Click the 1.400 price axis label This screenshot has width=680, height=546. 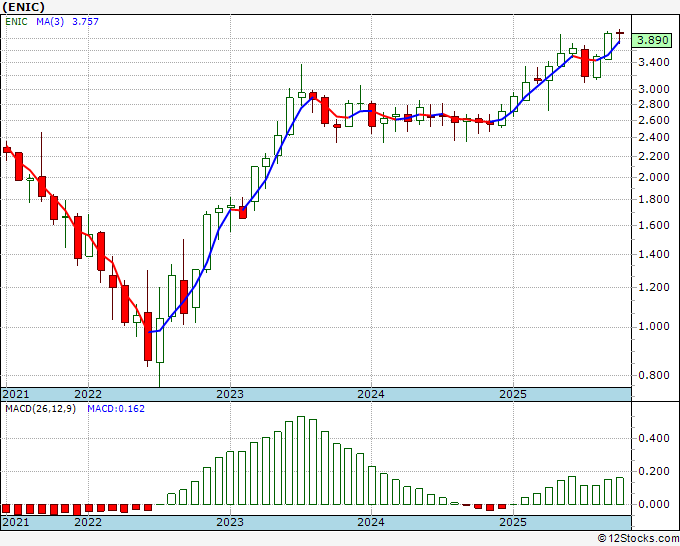pyautogui.click(x=654, y=254)
